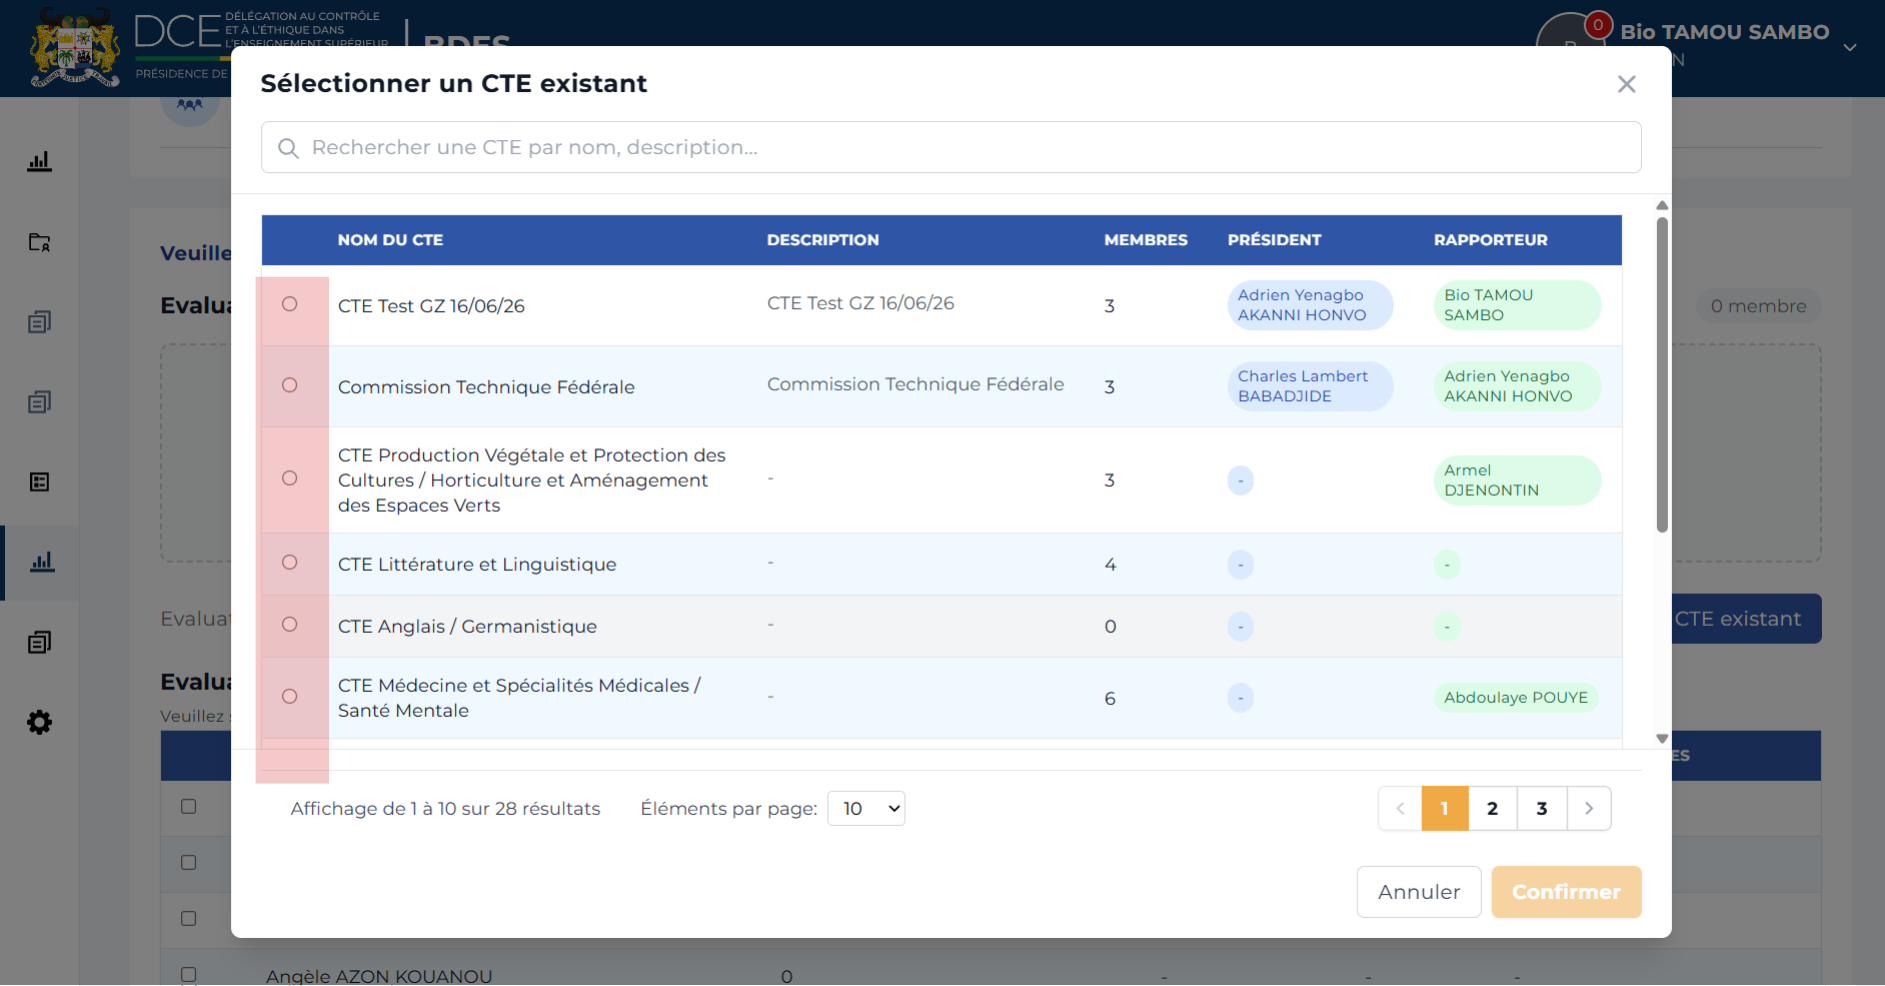Choose CTE Production Végétale radio button
This screenshot has height=986, width=1885.
290,478
